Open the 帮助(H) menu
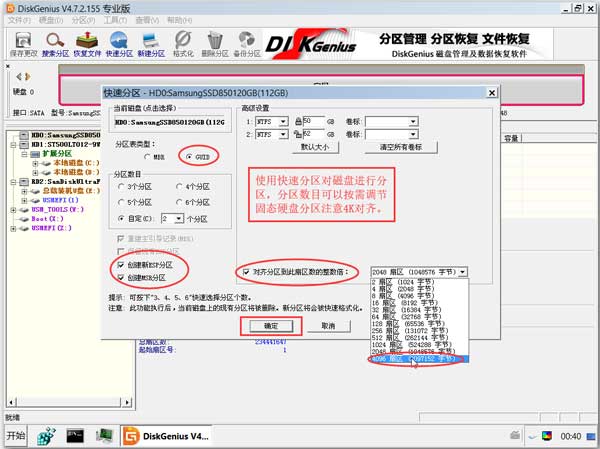Screen dimensions: 600x449 tap(179, 20)
